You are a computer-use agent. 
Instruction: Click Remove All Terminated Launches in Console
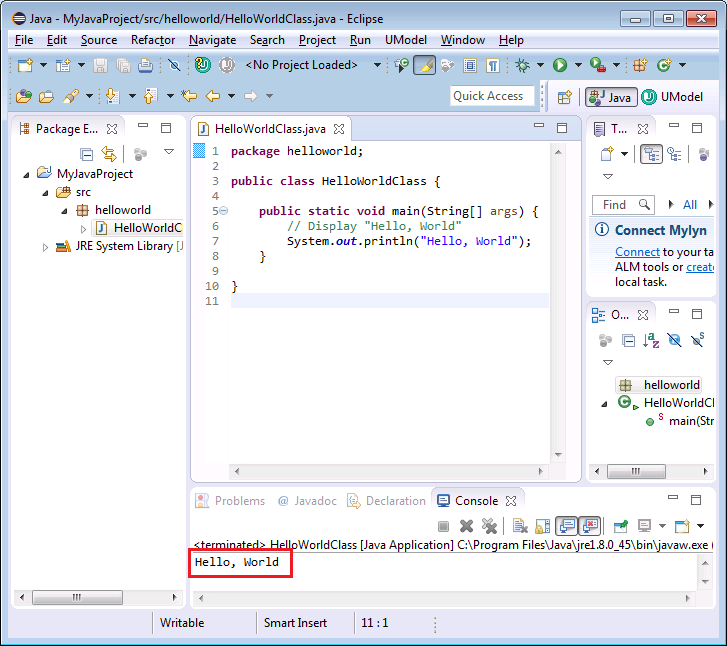pos(489,526)
